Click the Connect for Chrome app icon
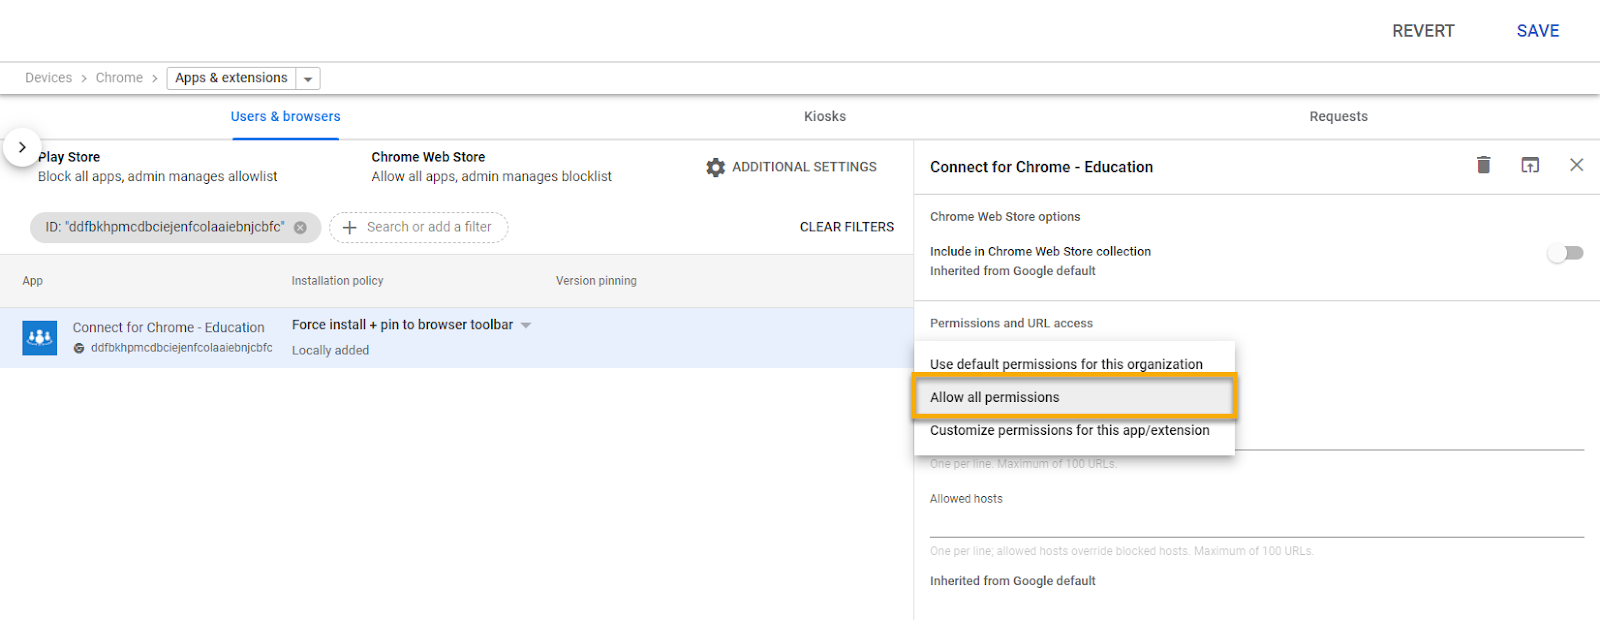 click(40, 338)
